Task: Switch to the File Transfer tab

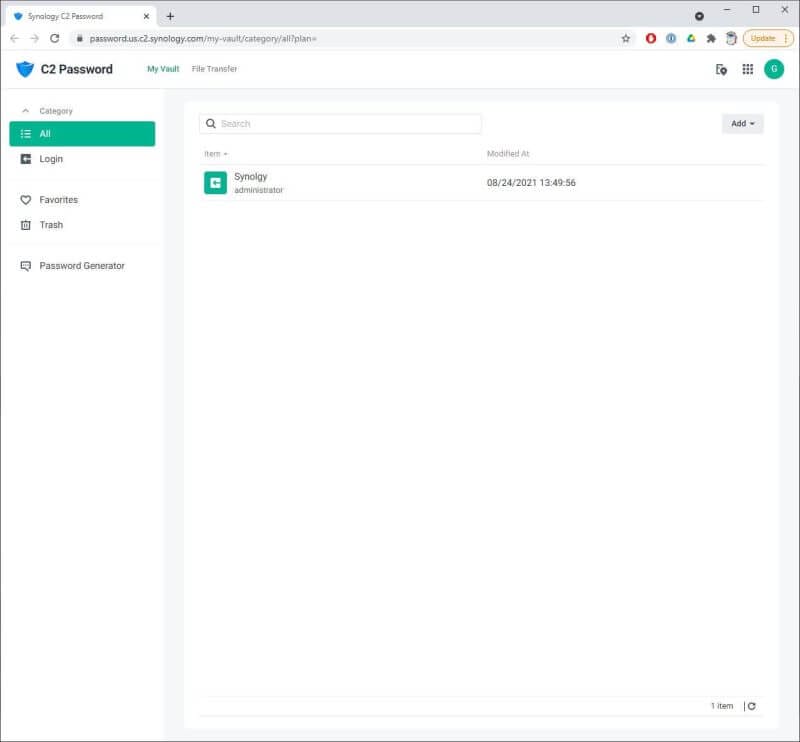Action: pos(214,68)
